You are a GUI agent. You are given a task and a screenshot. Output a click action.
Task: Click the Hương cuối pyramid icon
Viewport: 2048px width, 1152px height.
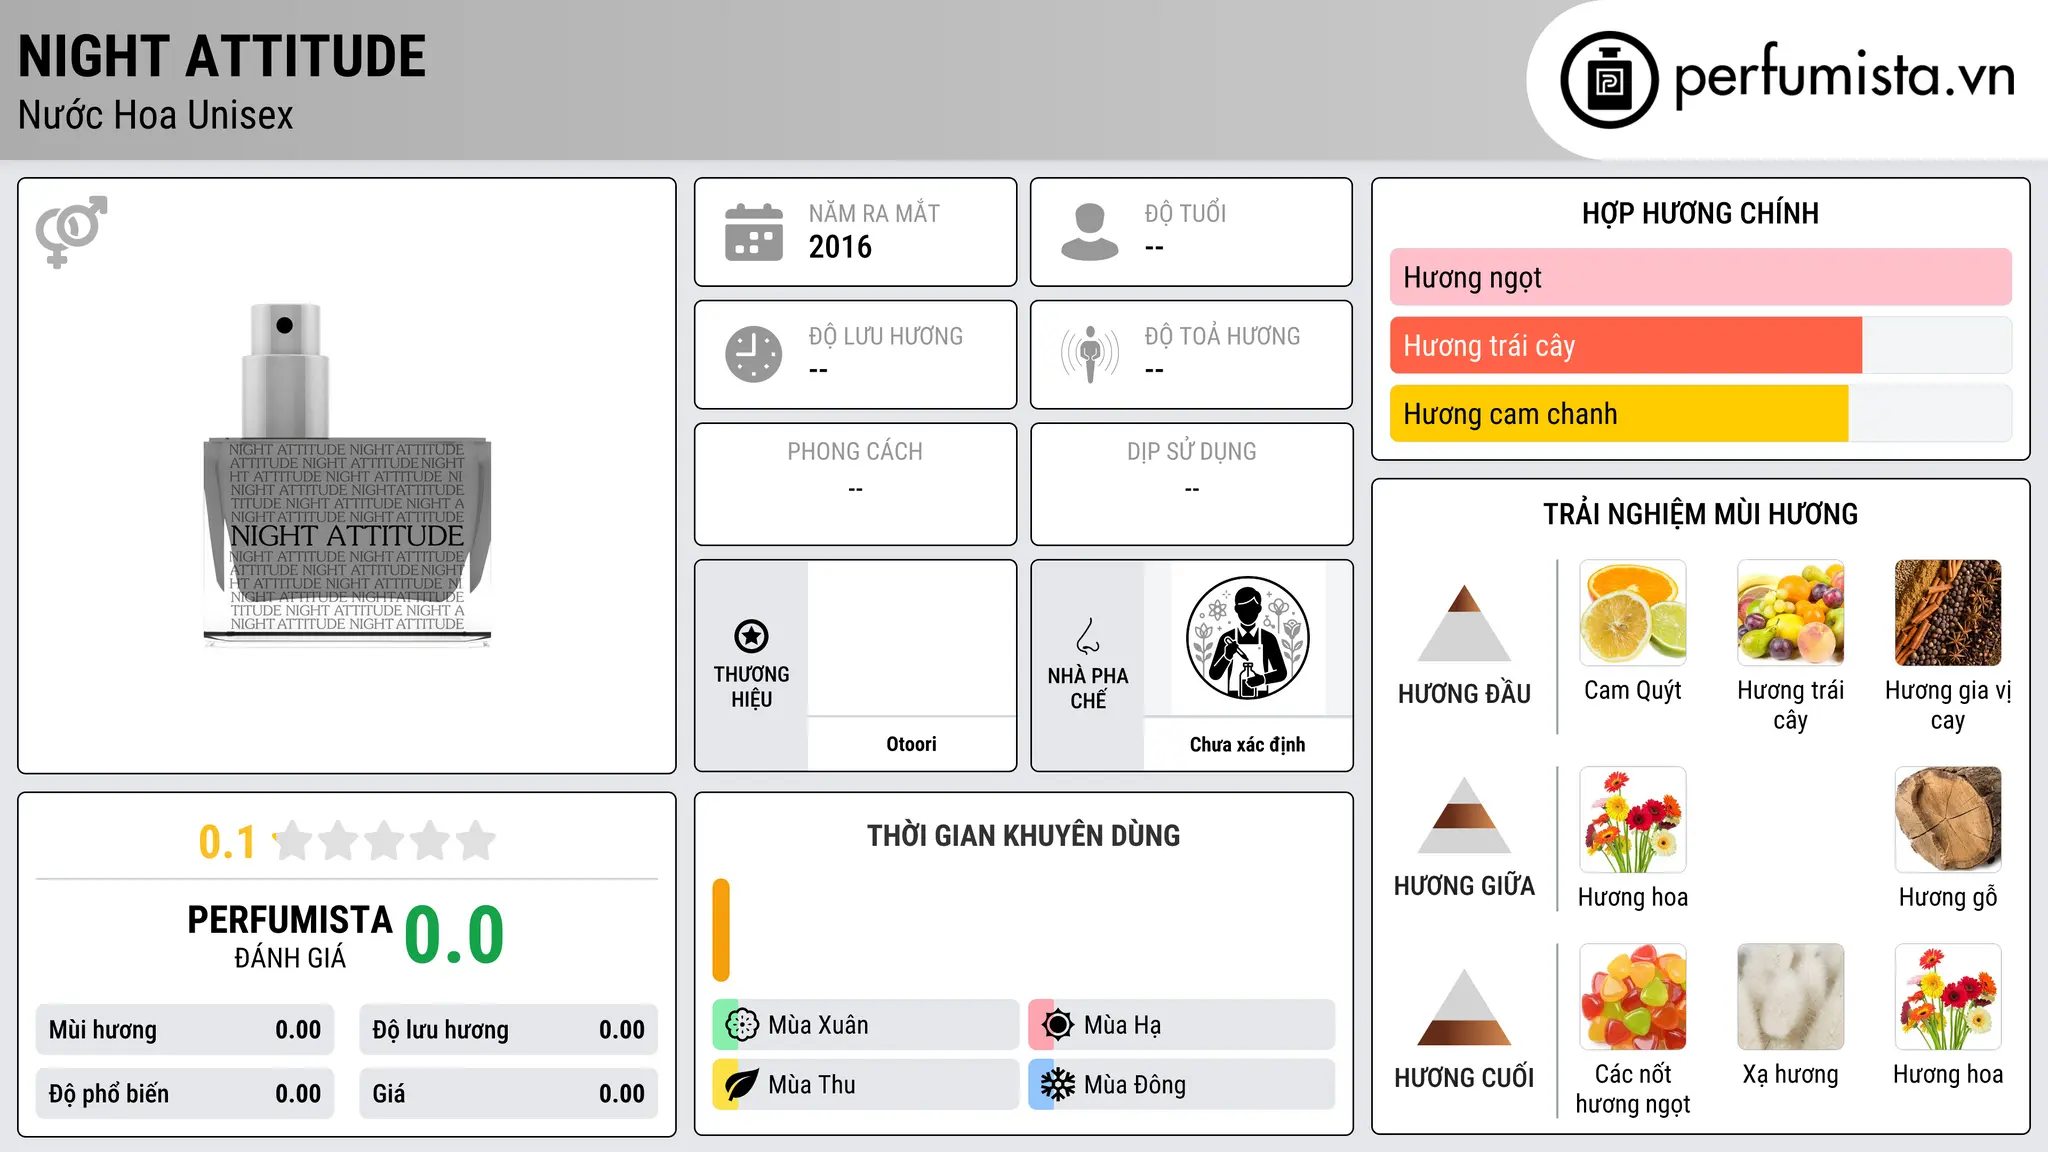[x=1464, y=1007]
